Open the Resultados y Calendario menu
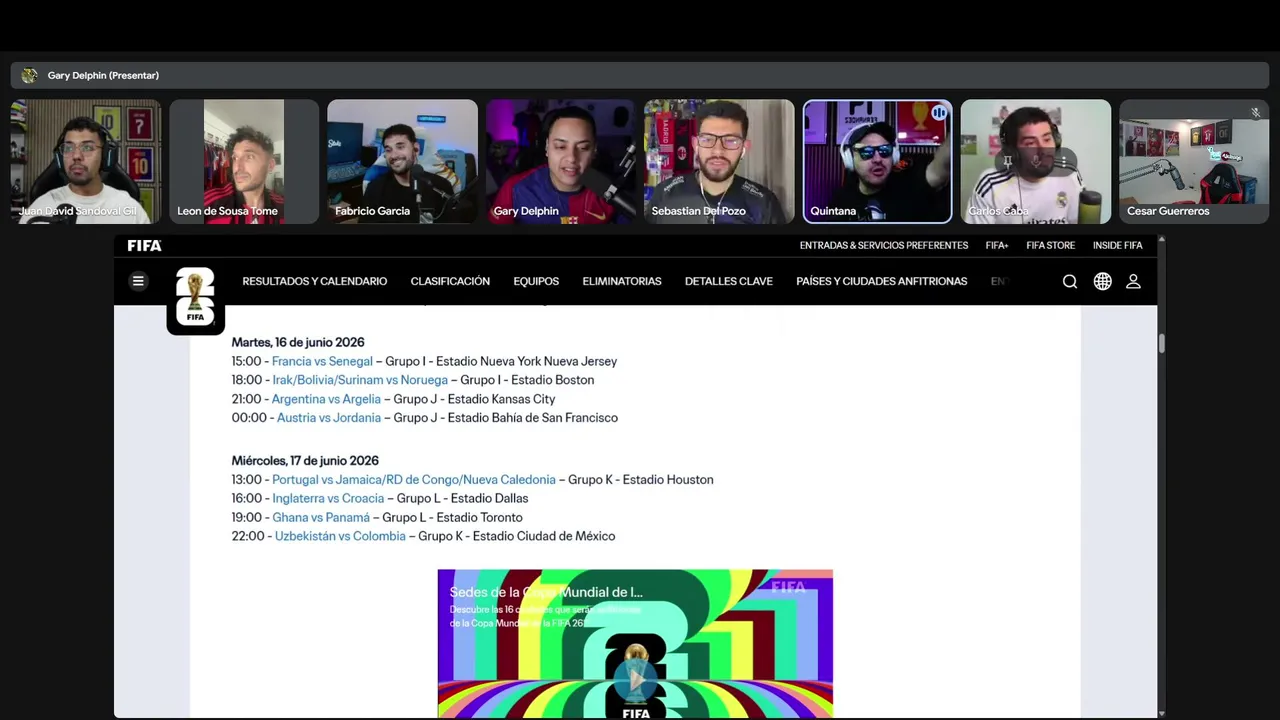The image size is (1280, 720). tap(314, 282)
